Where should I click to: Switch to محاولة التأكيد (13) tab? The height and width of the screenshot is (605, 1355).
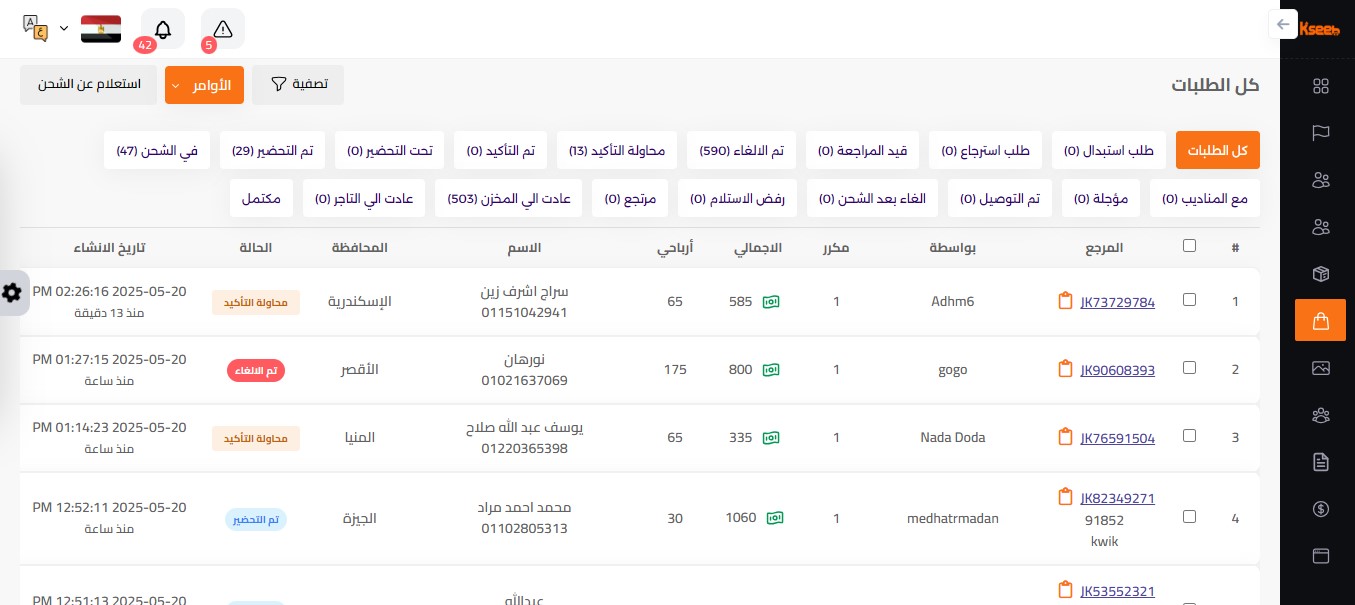coord(617,150)
